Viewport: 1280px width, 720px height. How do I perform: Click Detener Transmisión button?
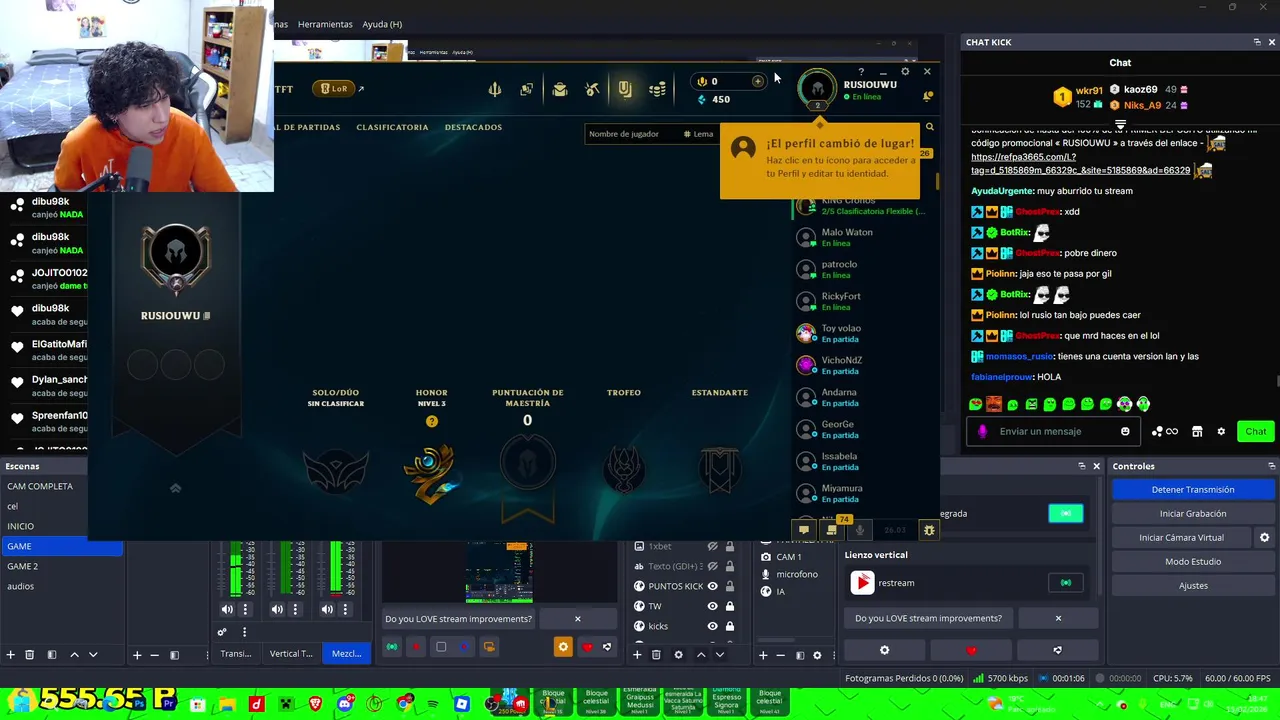point(1193,489)
